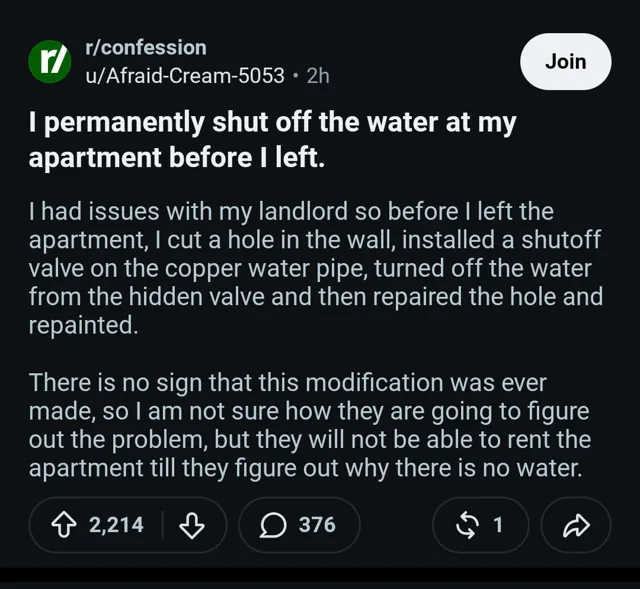
Task: Click the title line 'apartment before I left.'
Action: (177, 158)
